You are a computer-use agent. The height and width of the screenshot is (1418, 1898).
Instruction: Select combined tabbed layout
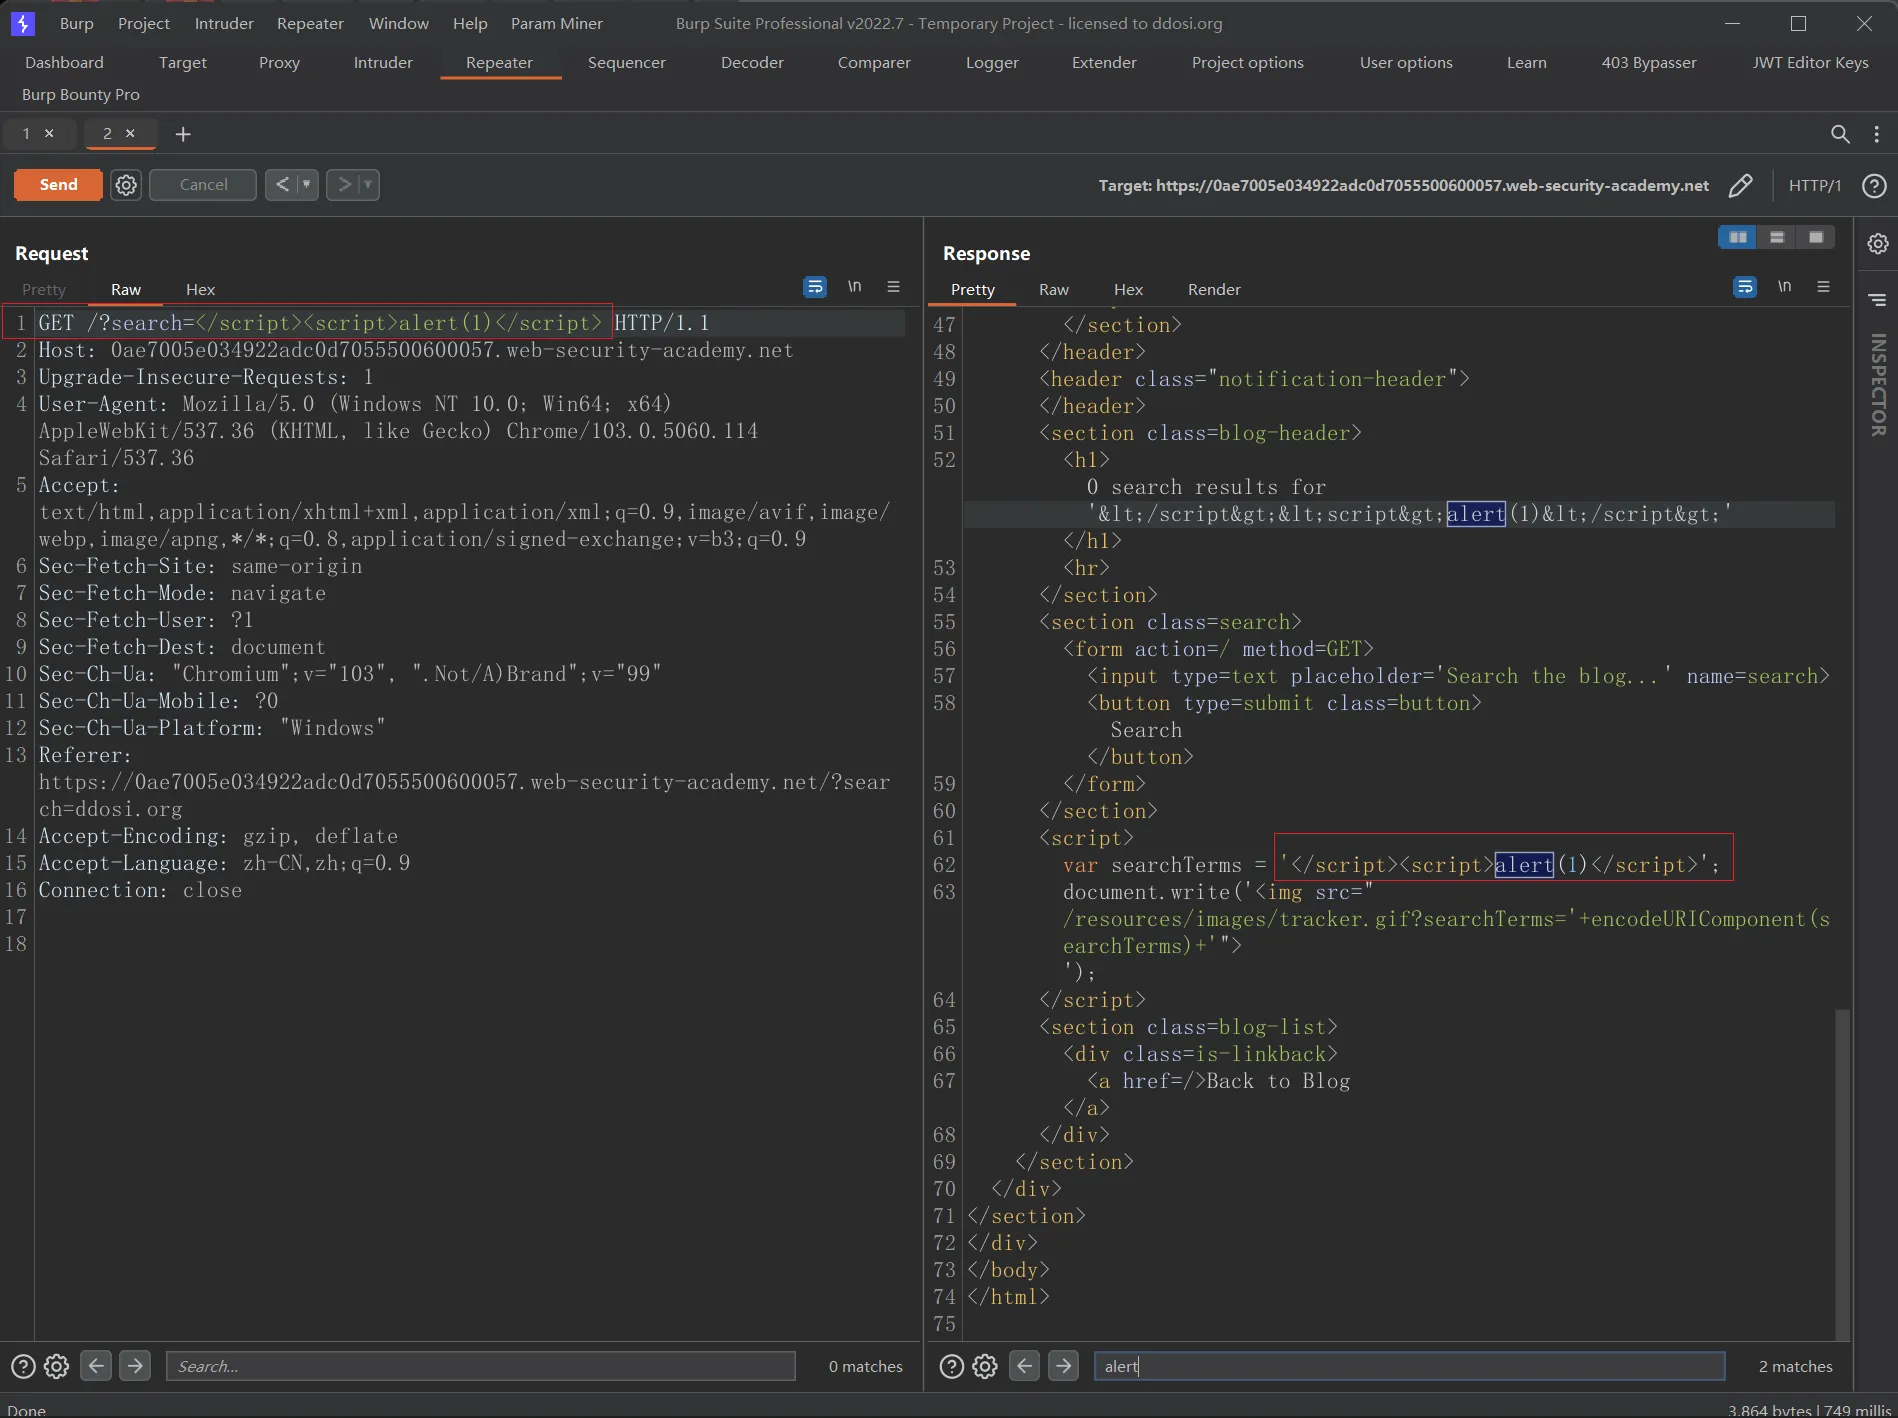pyautogui.click(x=1816, y=237)
